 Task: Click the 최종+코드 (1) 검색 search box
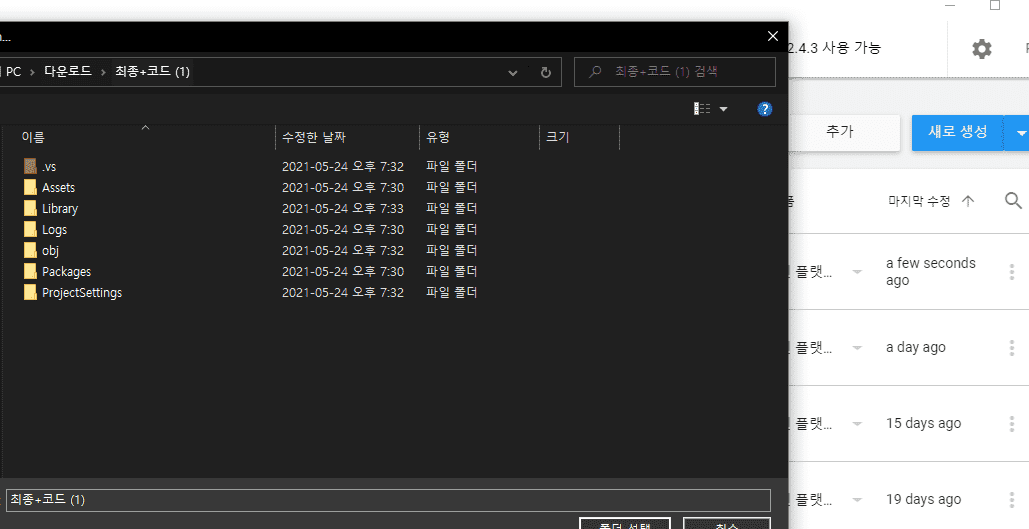[x=675, y=72]
